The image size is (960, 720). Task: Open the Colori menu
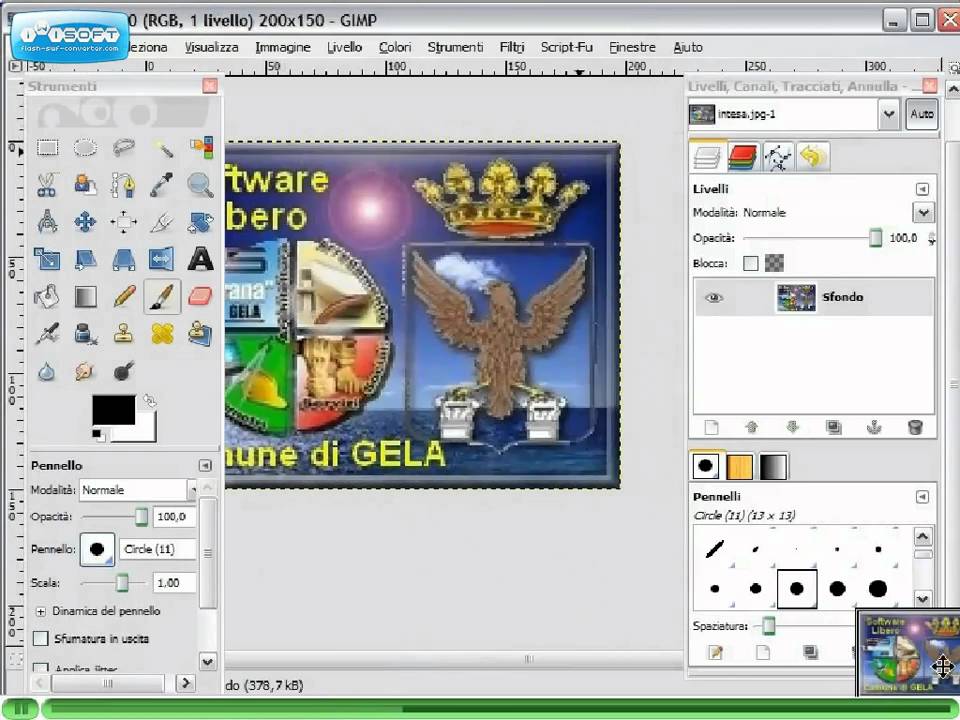pyautogui.click(x=395, y=47)
